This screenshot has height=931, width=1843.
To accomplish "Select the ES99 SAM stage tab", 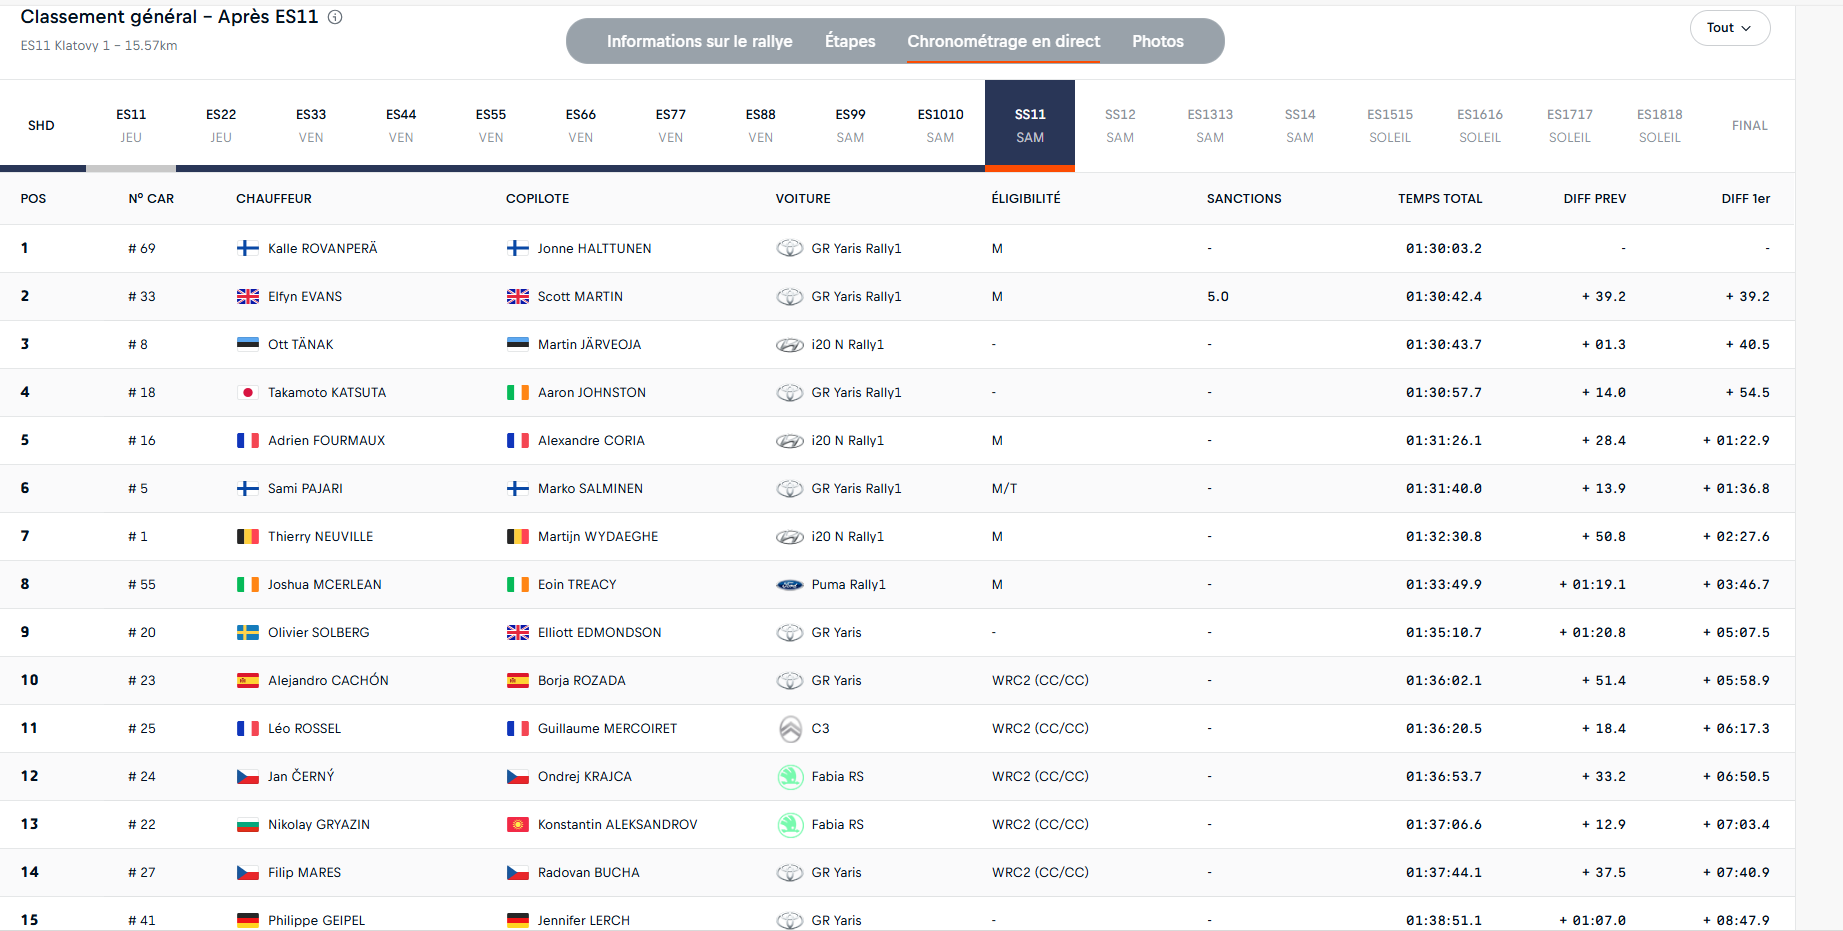I will [x=851, y=126].
